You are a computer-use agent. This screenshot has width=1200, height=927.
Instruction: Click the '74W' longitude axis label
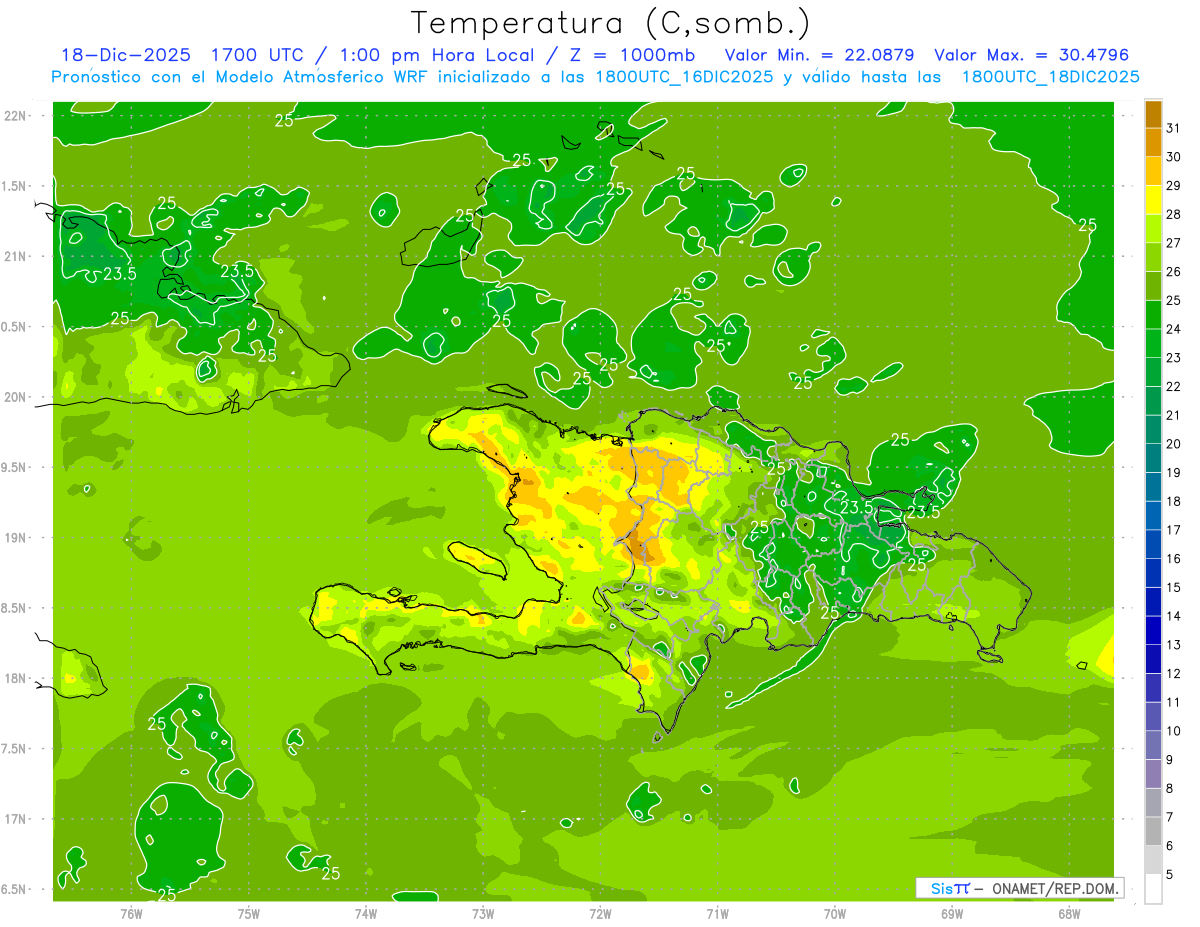(366, 914)
